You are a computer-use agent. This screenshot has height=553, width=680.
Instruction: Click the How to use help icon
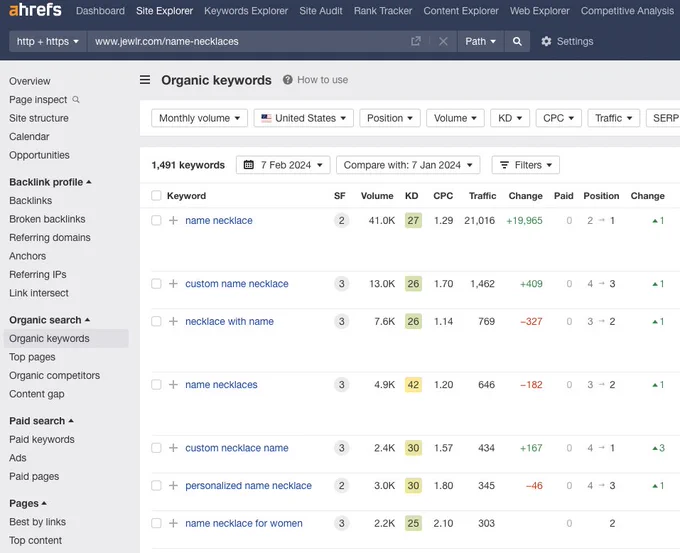tap(287, 80)
